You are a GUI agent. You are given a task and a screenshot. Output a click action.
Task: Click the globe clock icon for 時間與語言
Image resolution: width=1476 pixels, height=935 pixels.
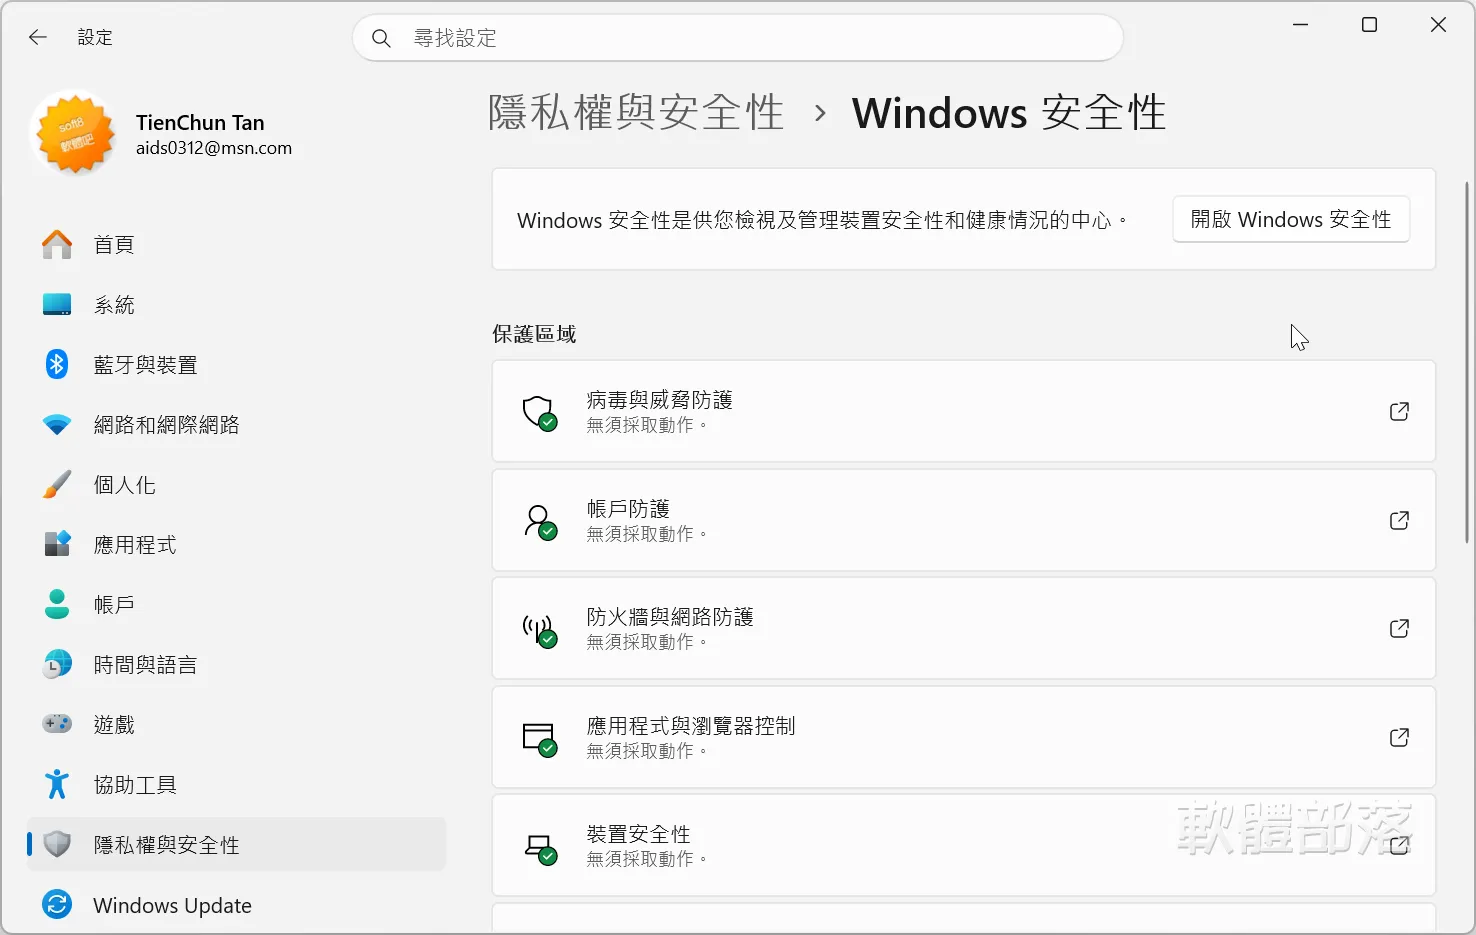57,665
